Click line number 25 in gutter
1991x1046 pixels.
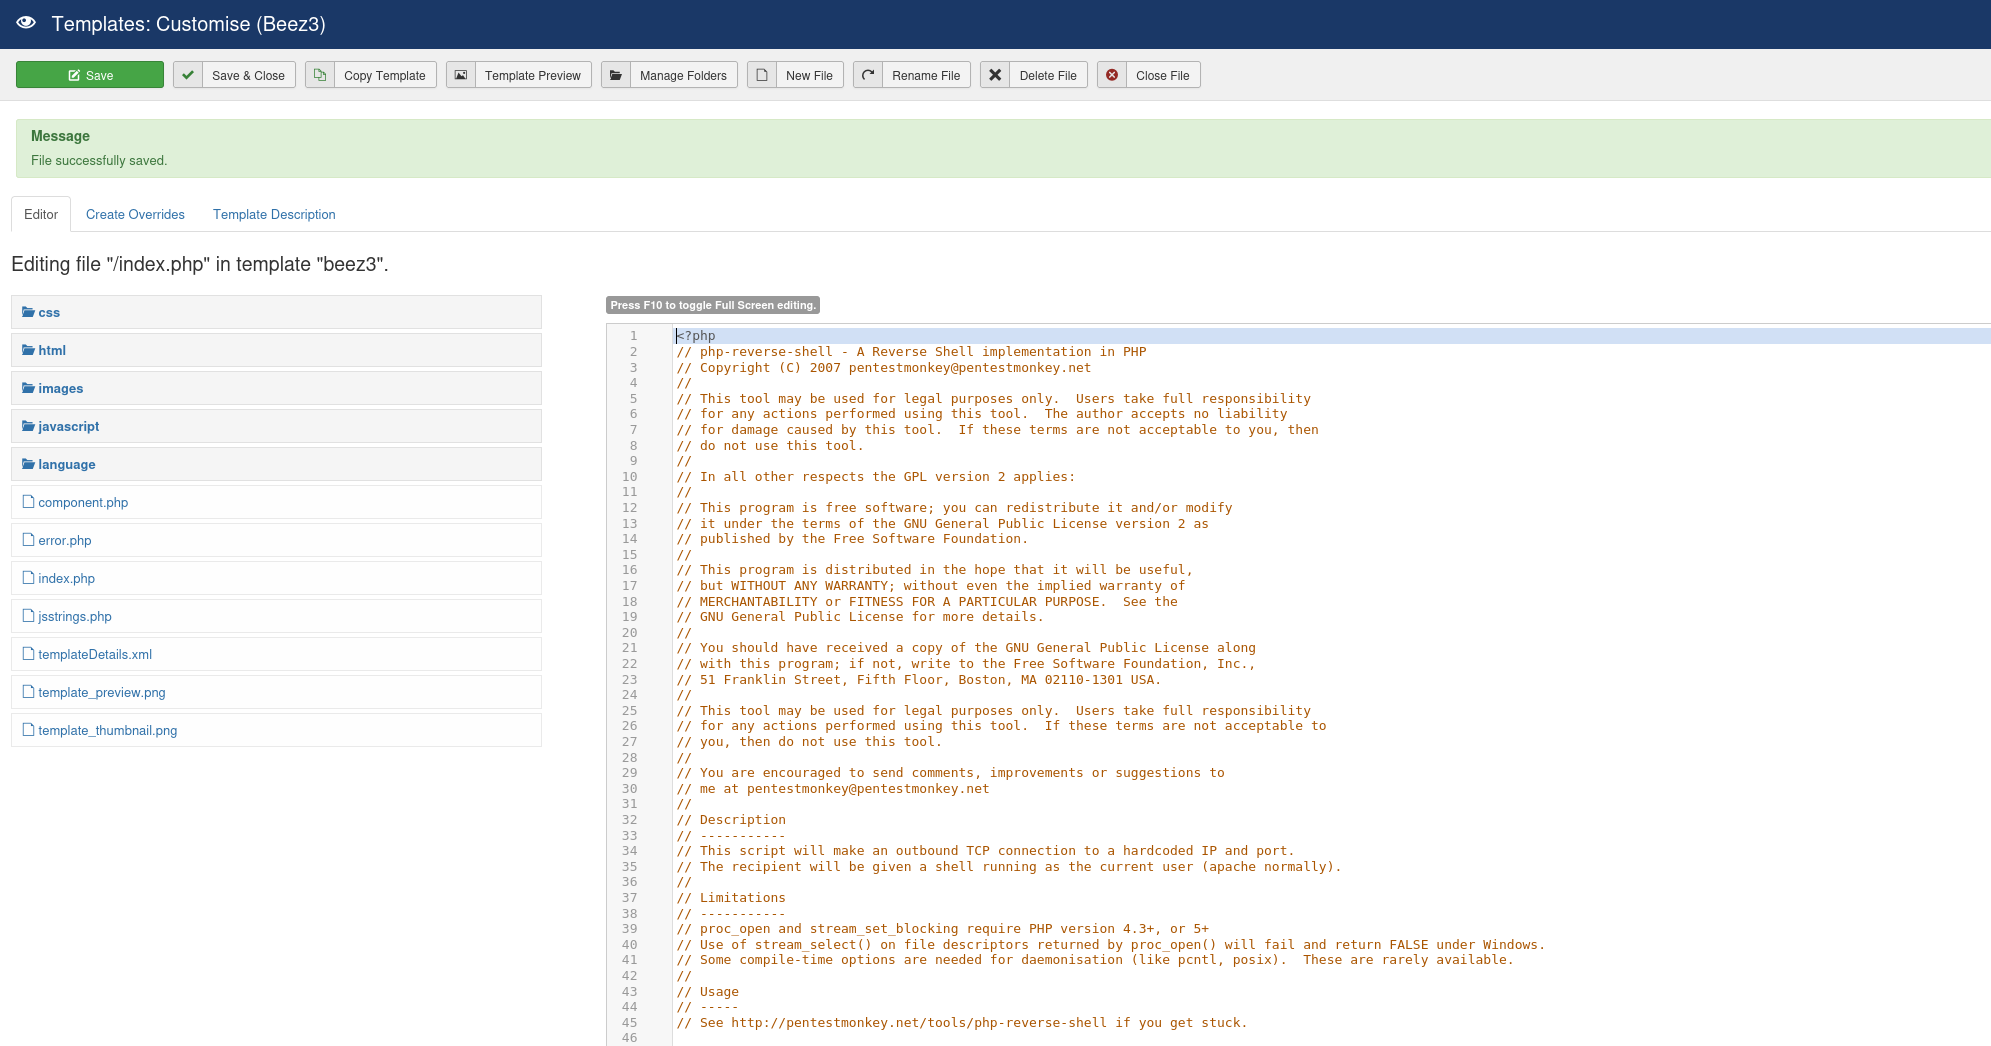[629, 711]
